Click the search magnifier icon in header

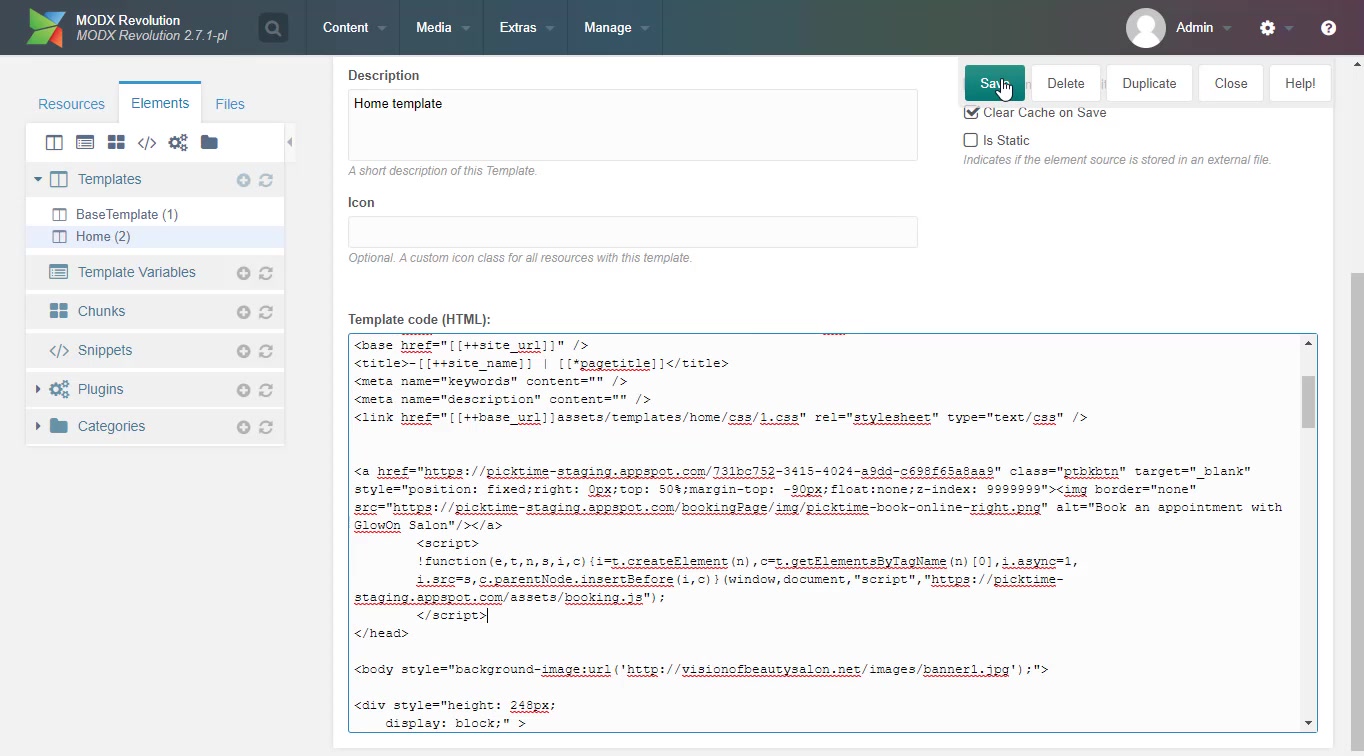(273, 28)
